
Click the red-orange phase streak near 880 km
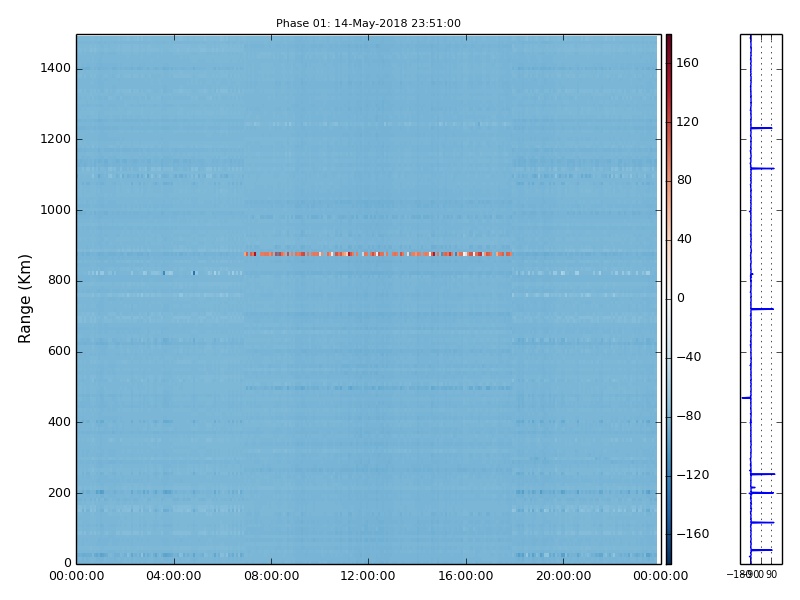[378, 254]
